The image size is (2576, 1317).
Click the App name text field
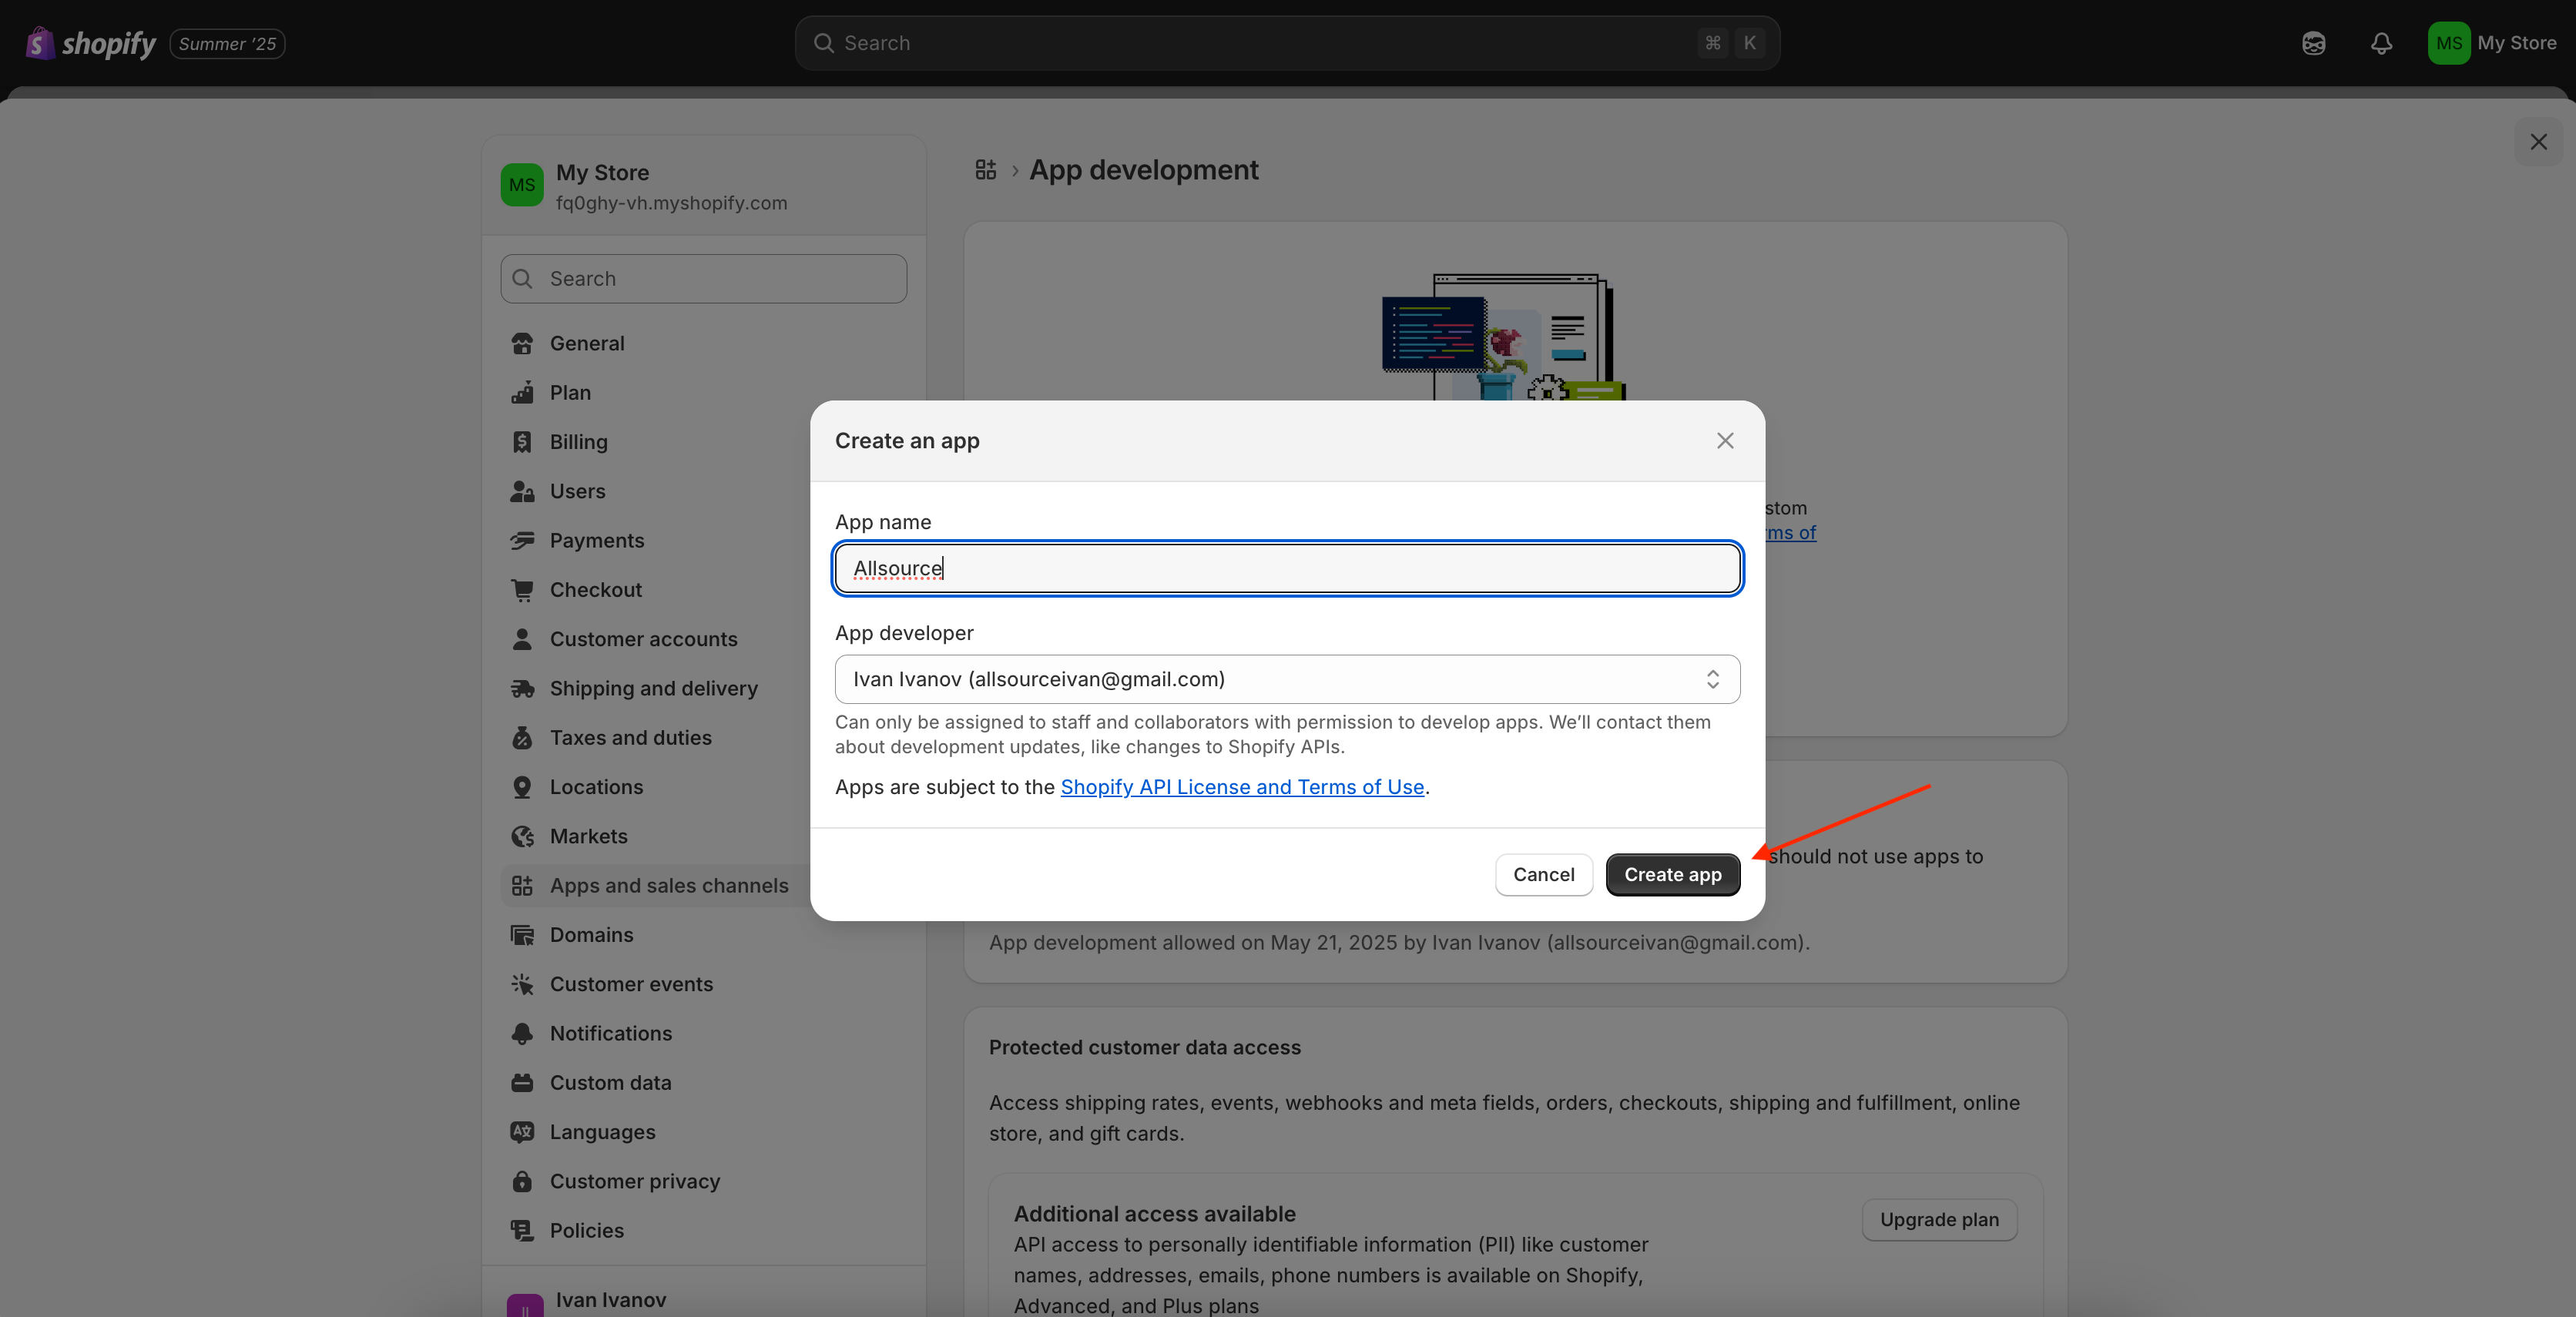pyautogui.click(x=1286, y=568)
